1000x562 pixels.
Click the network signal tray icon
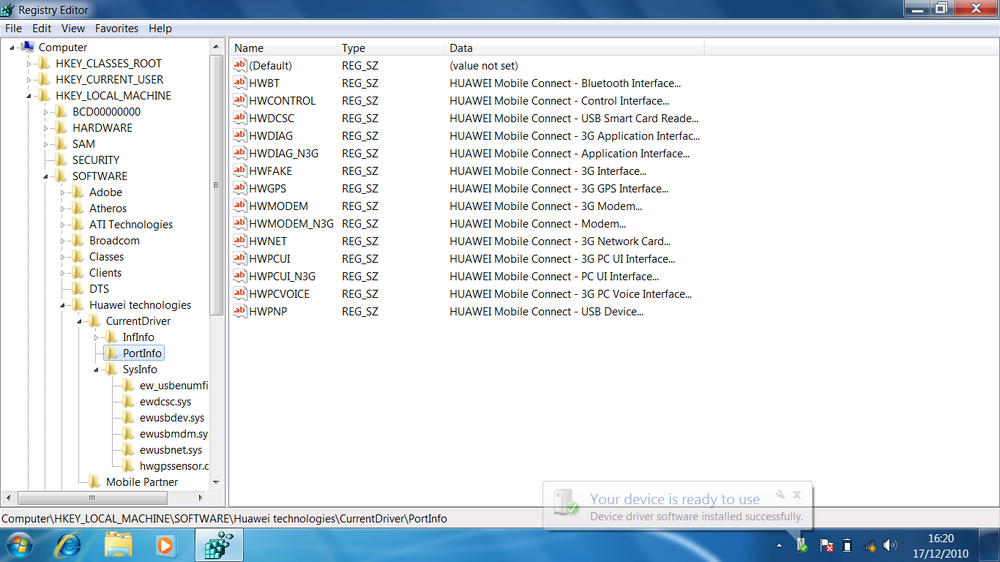click(869, 545)
